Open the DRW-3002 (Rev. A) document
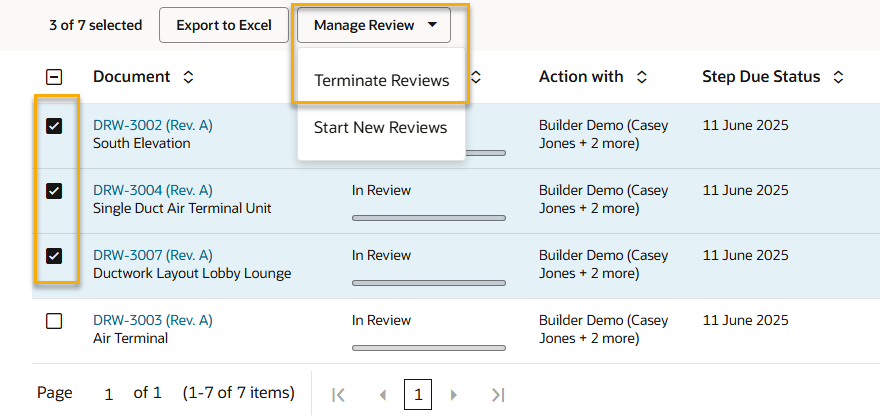Viewport: 880px width, 420px height. pyautogui.click(x=152, y=125)
